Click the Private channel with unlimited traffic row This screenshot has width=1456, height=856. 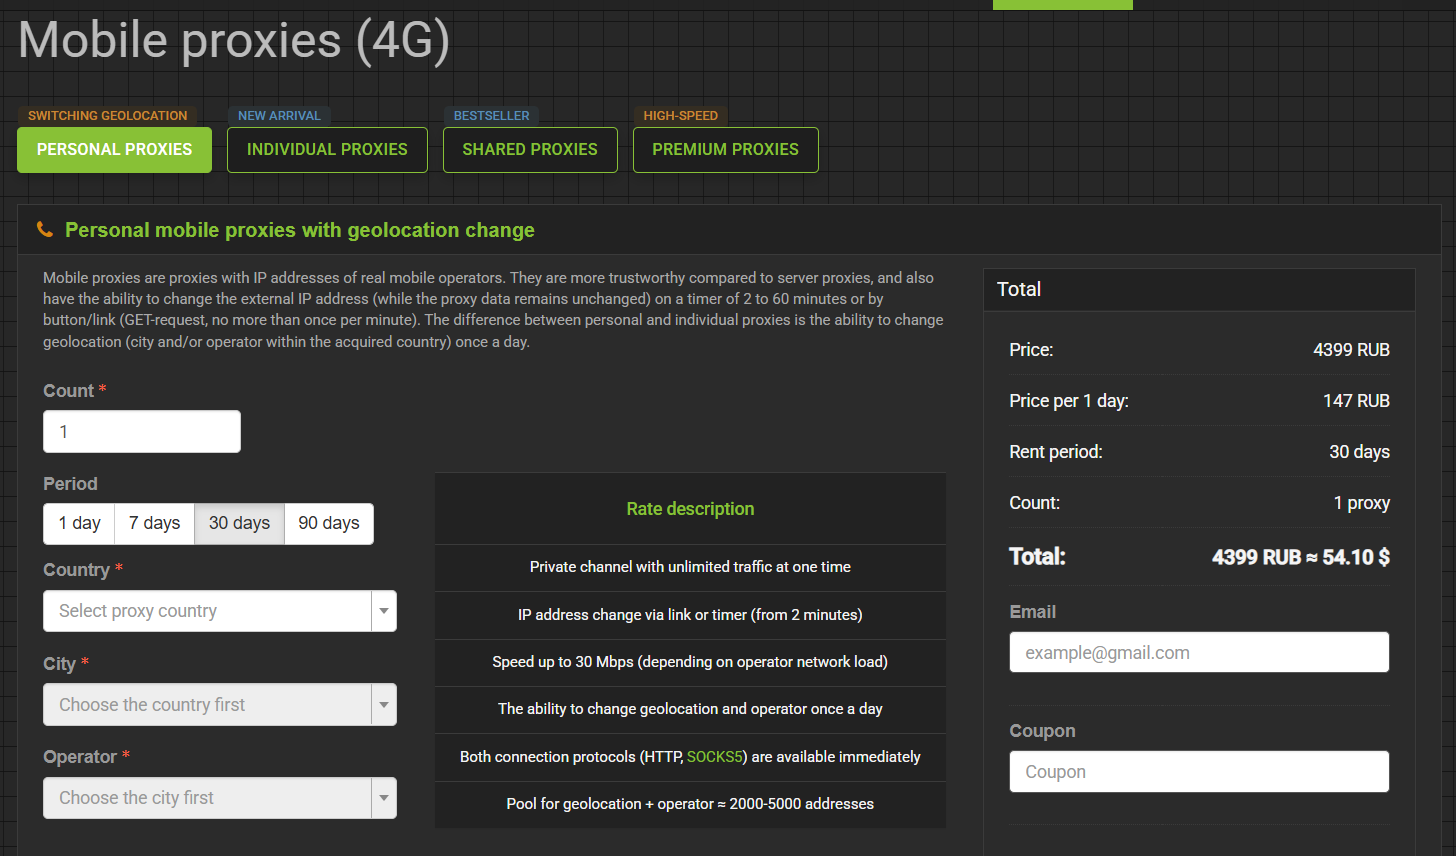pos(690,567)
